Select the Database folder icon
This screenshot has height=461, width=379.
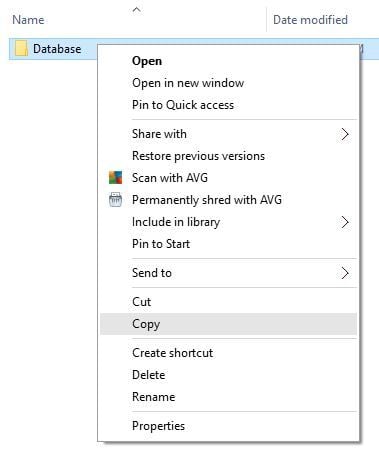(x=21, y=49)
